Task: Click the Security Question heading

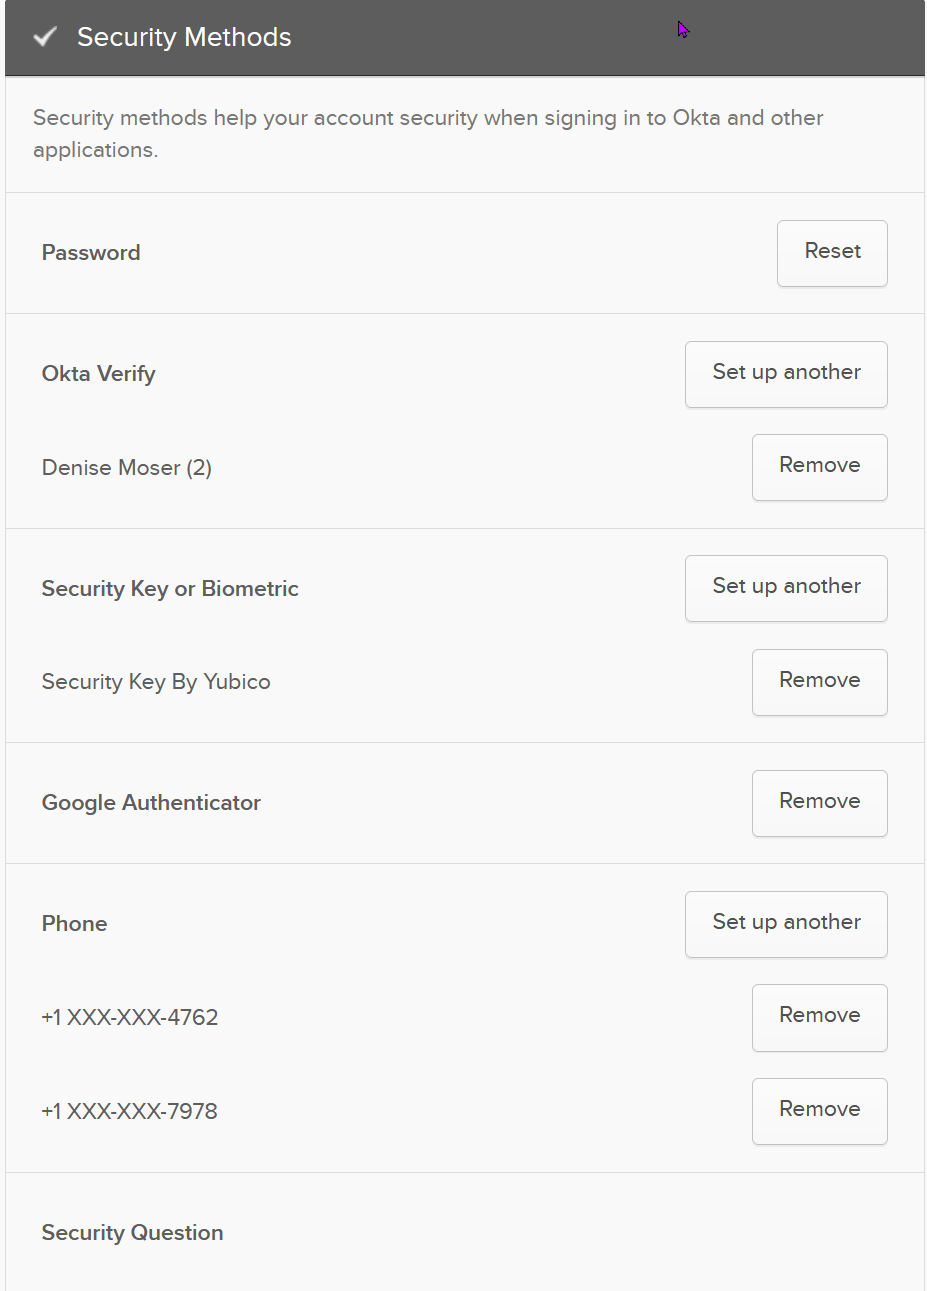Action: coord(133,1233)
